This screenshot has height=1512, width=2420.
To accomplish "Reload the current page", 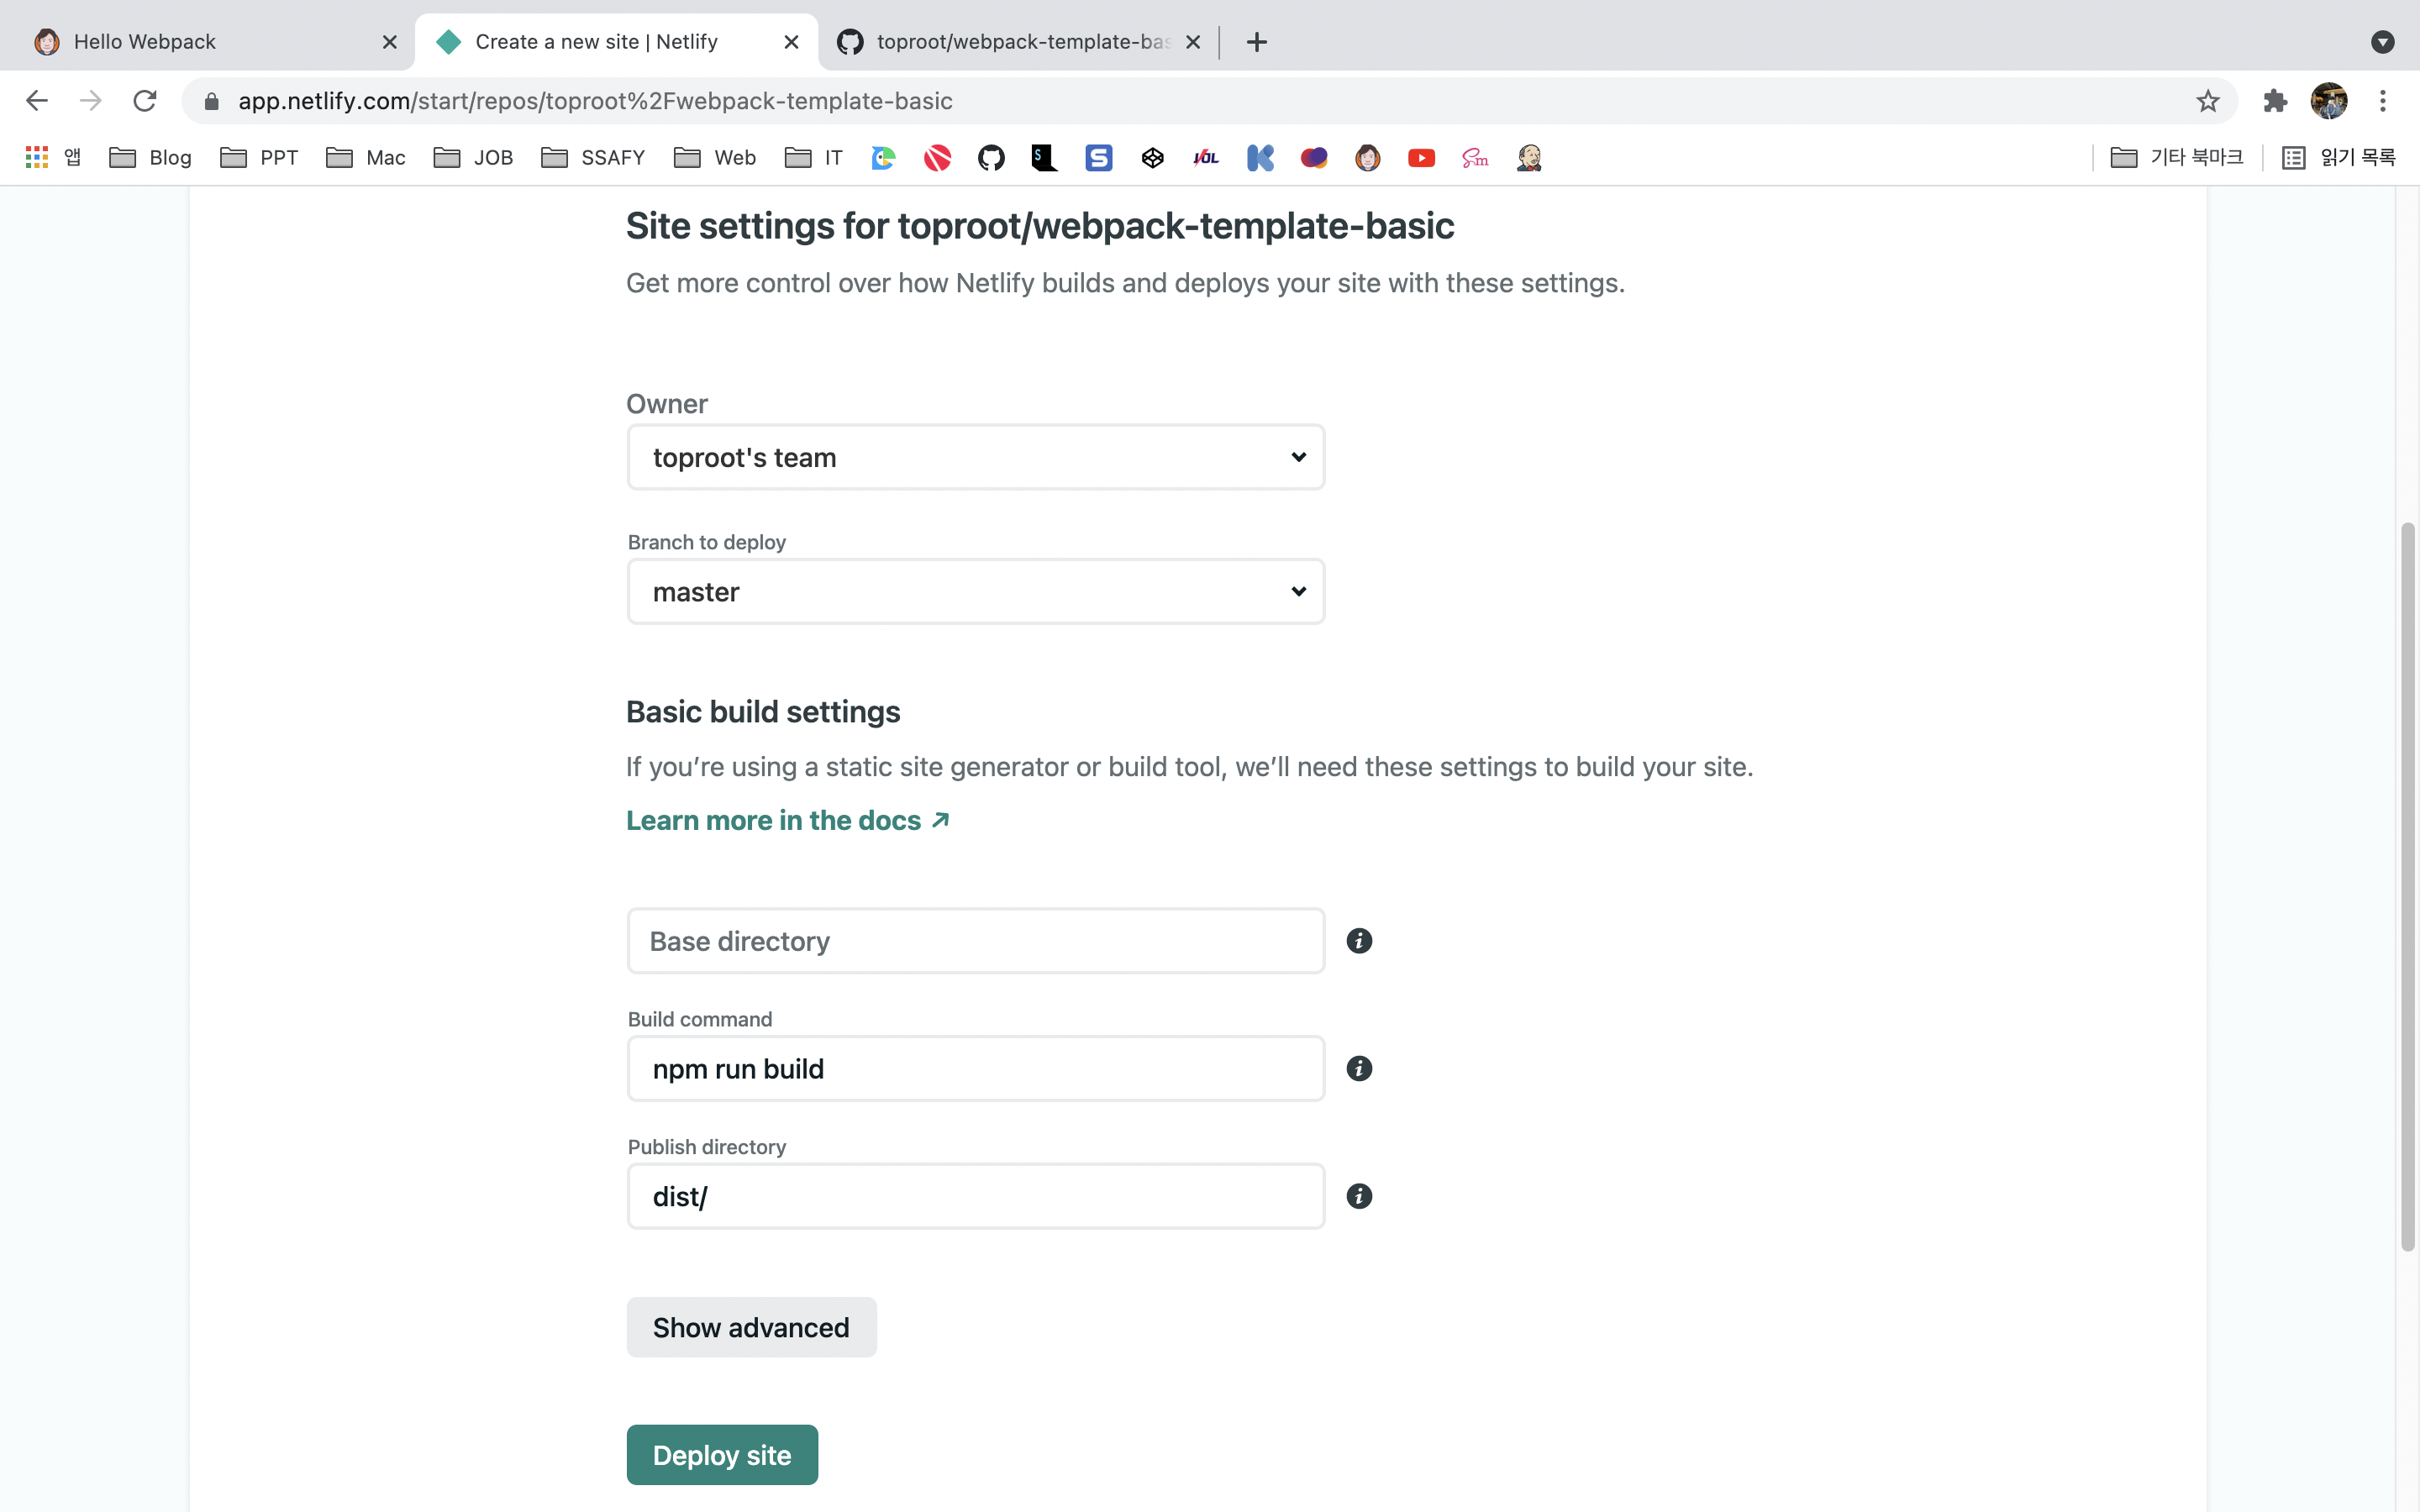I will tap(145, 100).
